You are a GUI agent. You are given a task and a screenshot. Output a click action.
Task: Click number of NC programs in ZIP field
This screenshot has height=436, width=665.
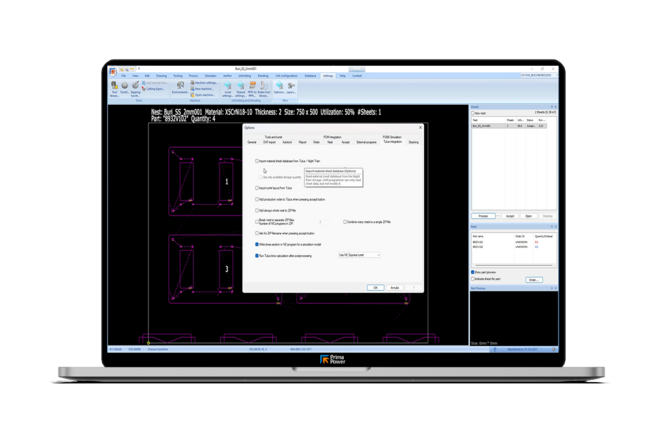click(324, 222)
